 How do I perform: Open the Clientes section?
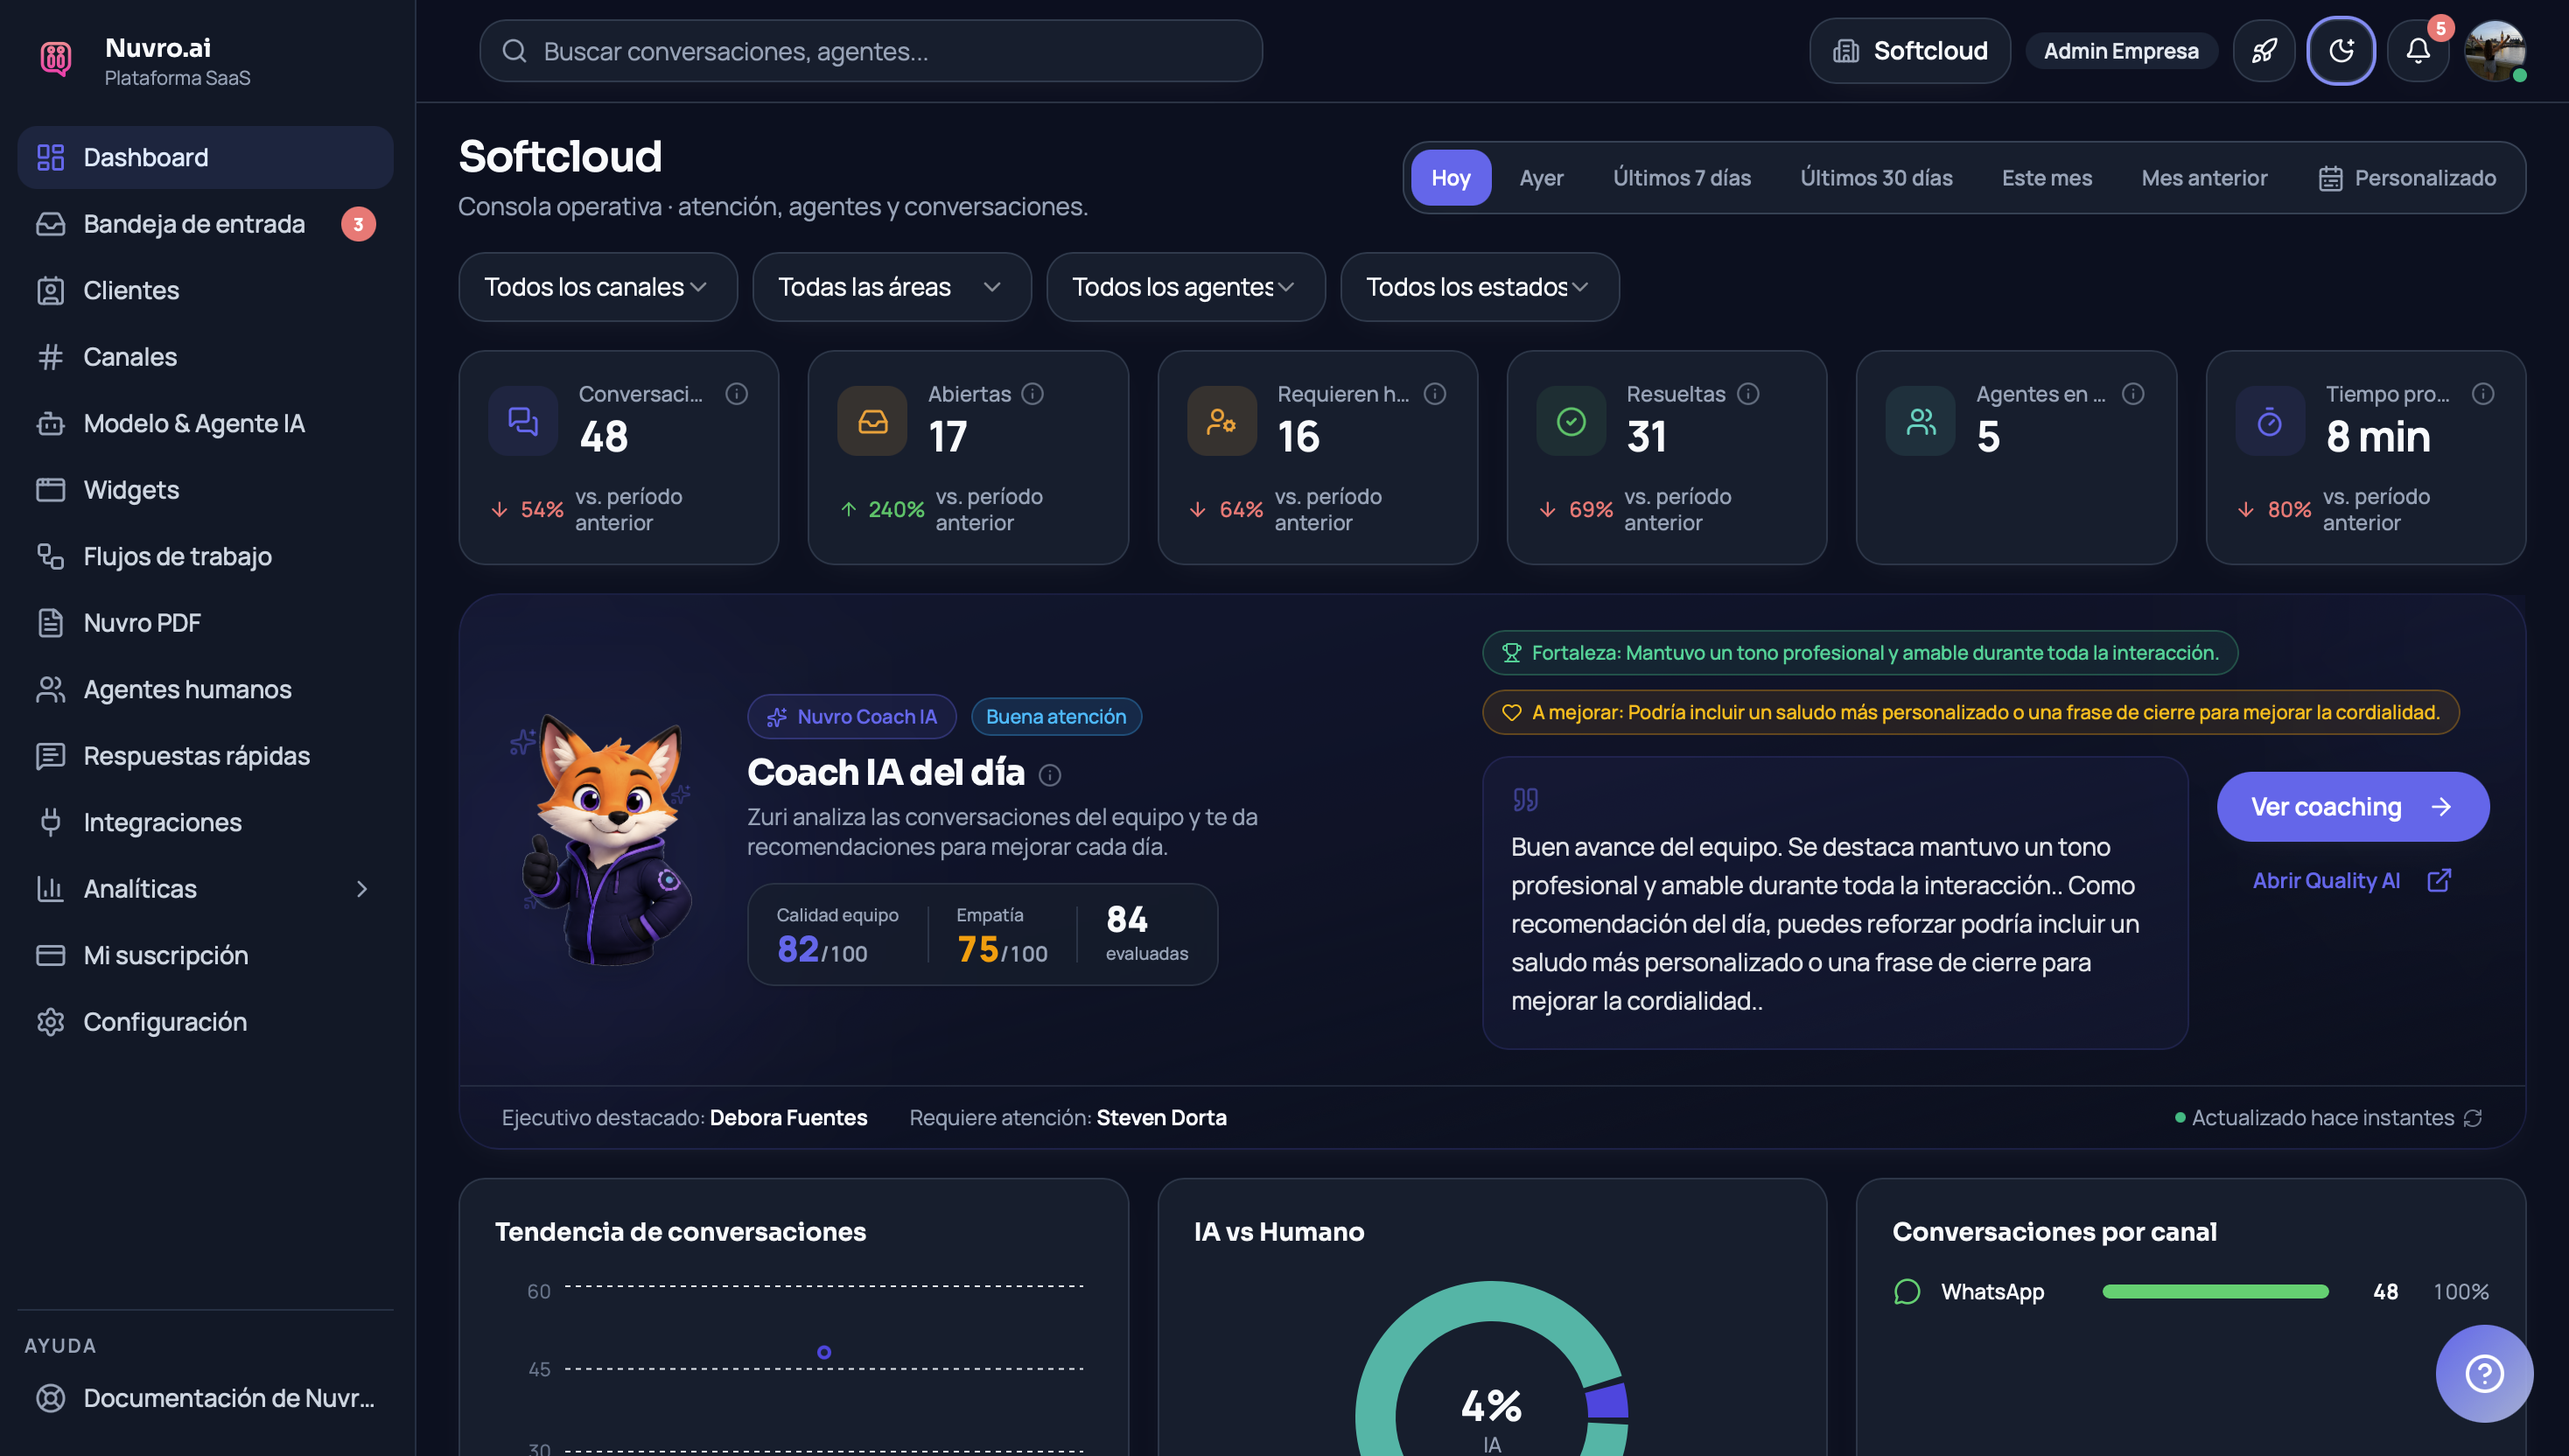[205, 290]
